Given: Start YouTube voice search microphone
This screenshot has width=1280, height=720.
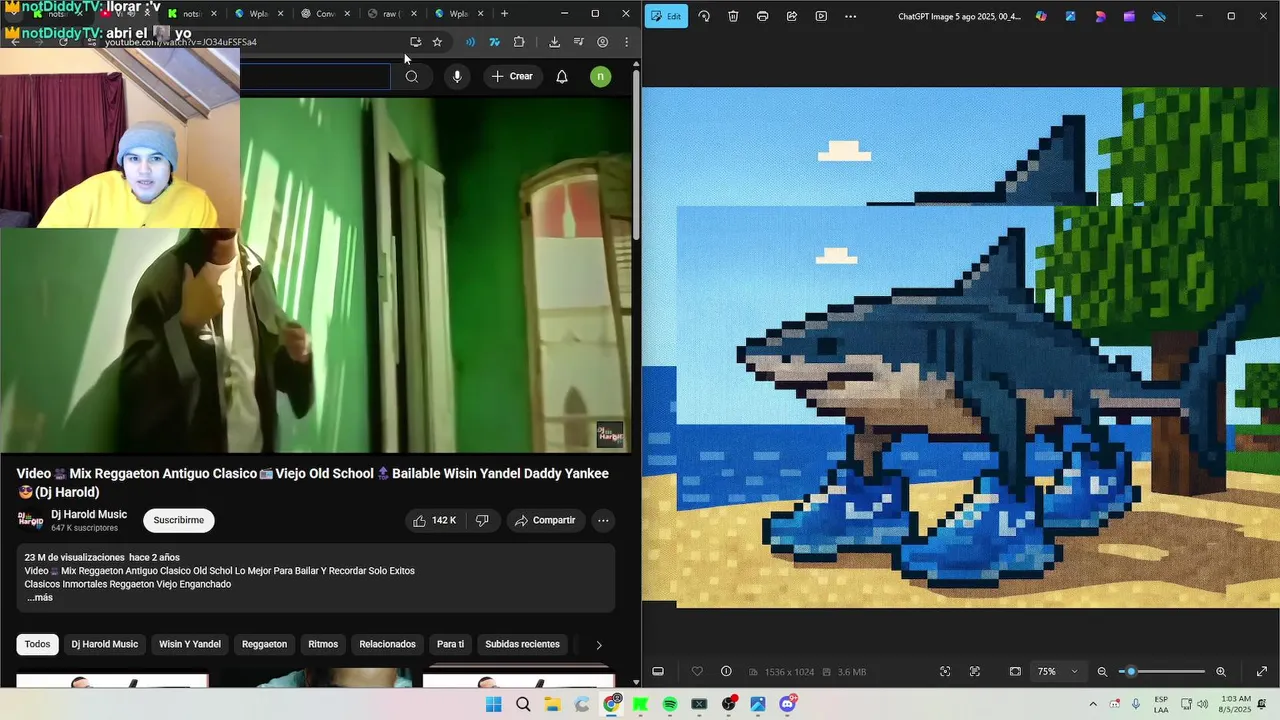Looking at the screenshot, I should tap(457, 76).
